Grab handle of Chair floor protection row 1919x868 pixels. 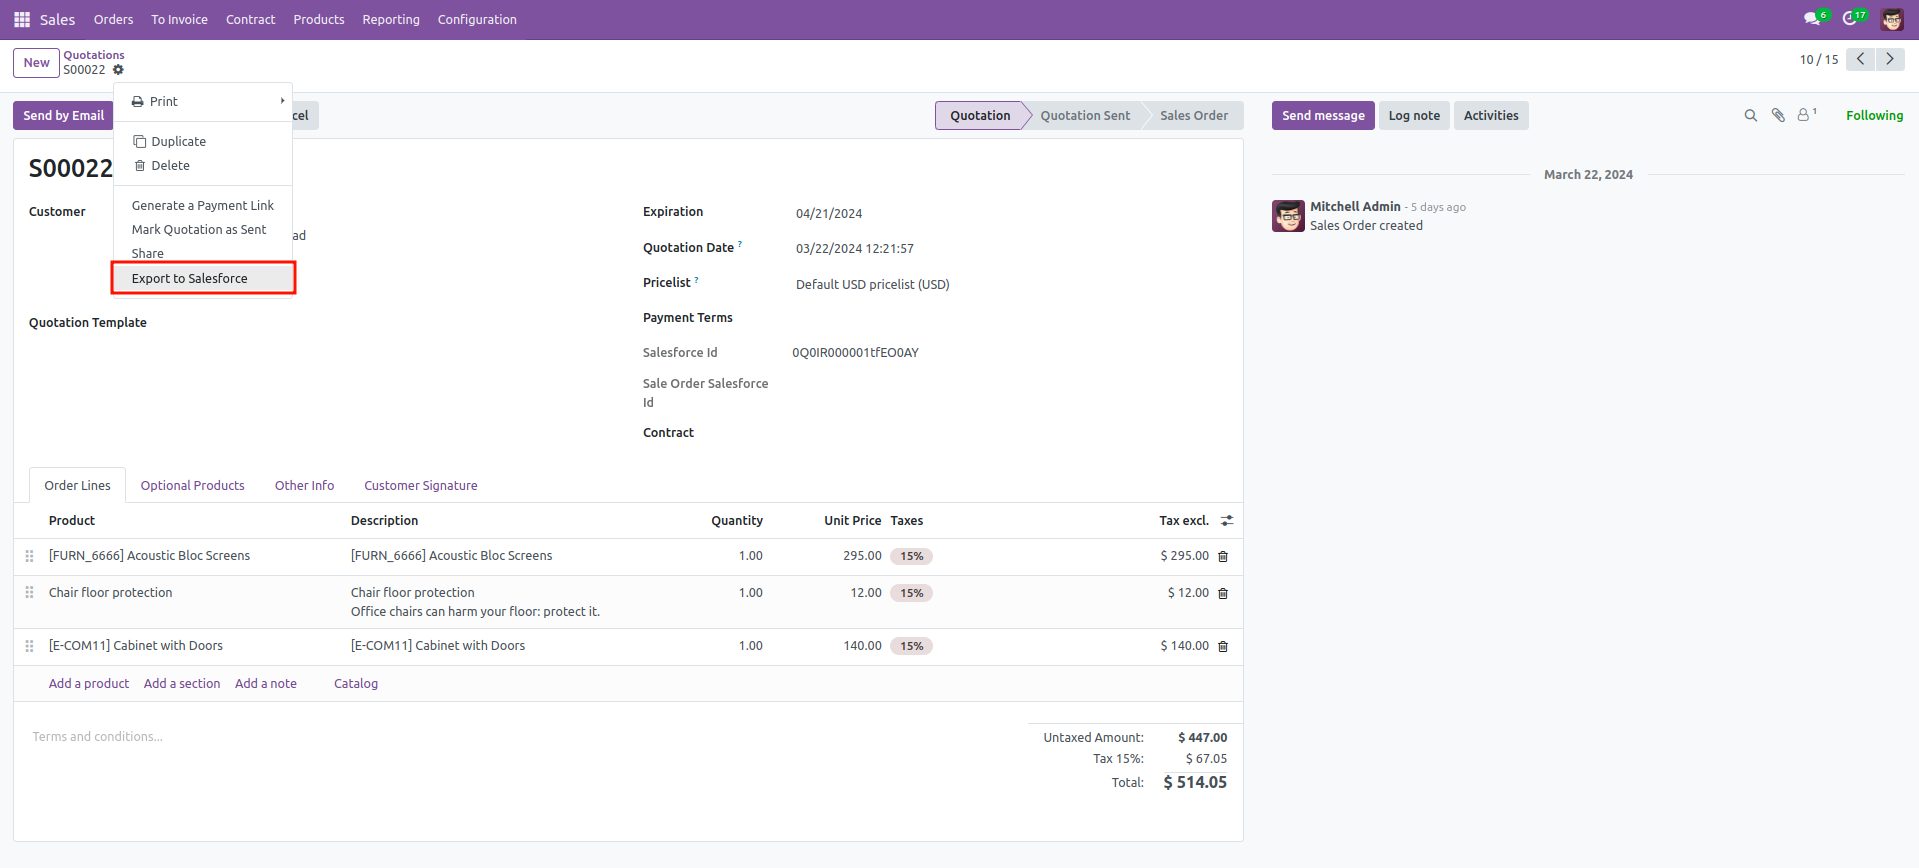29,593
